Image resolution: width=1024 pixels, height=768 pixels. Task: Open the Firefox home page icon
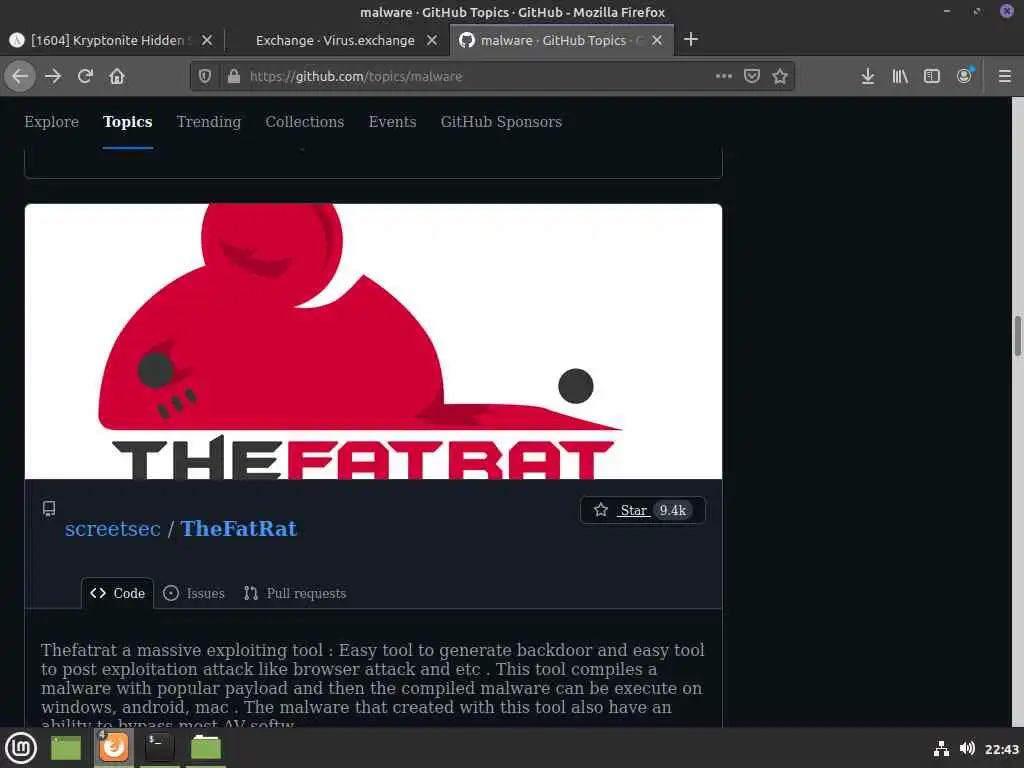(x=117, y=76)
